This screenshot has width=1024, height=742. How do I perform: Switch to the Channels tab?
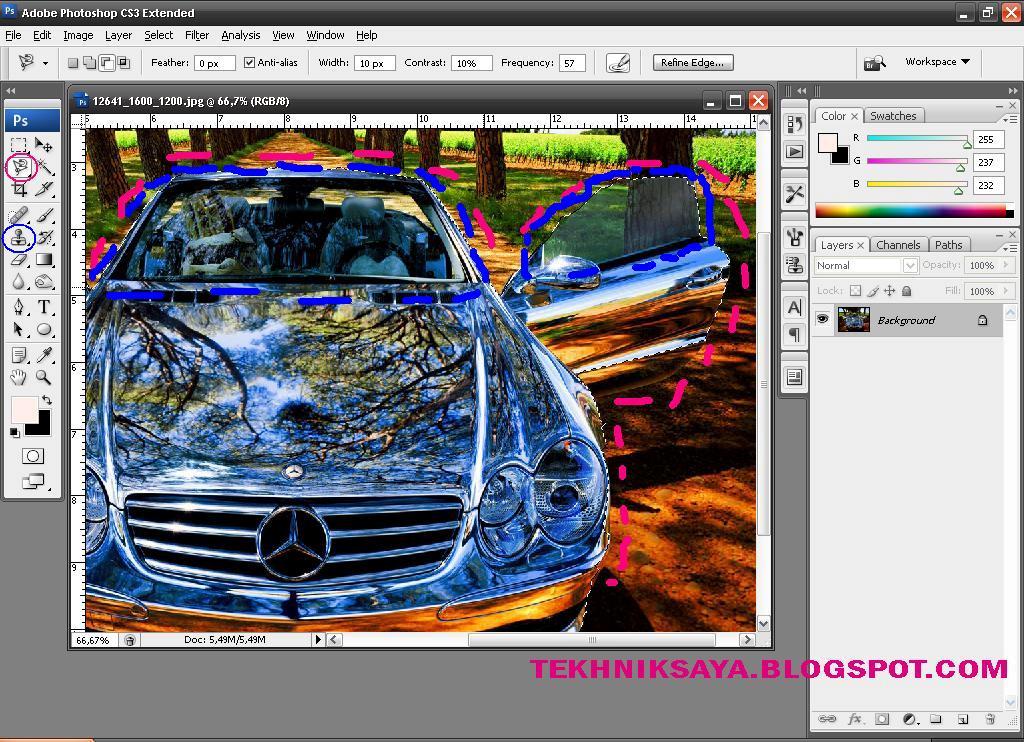click(x=898, y=244)
